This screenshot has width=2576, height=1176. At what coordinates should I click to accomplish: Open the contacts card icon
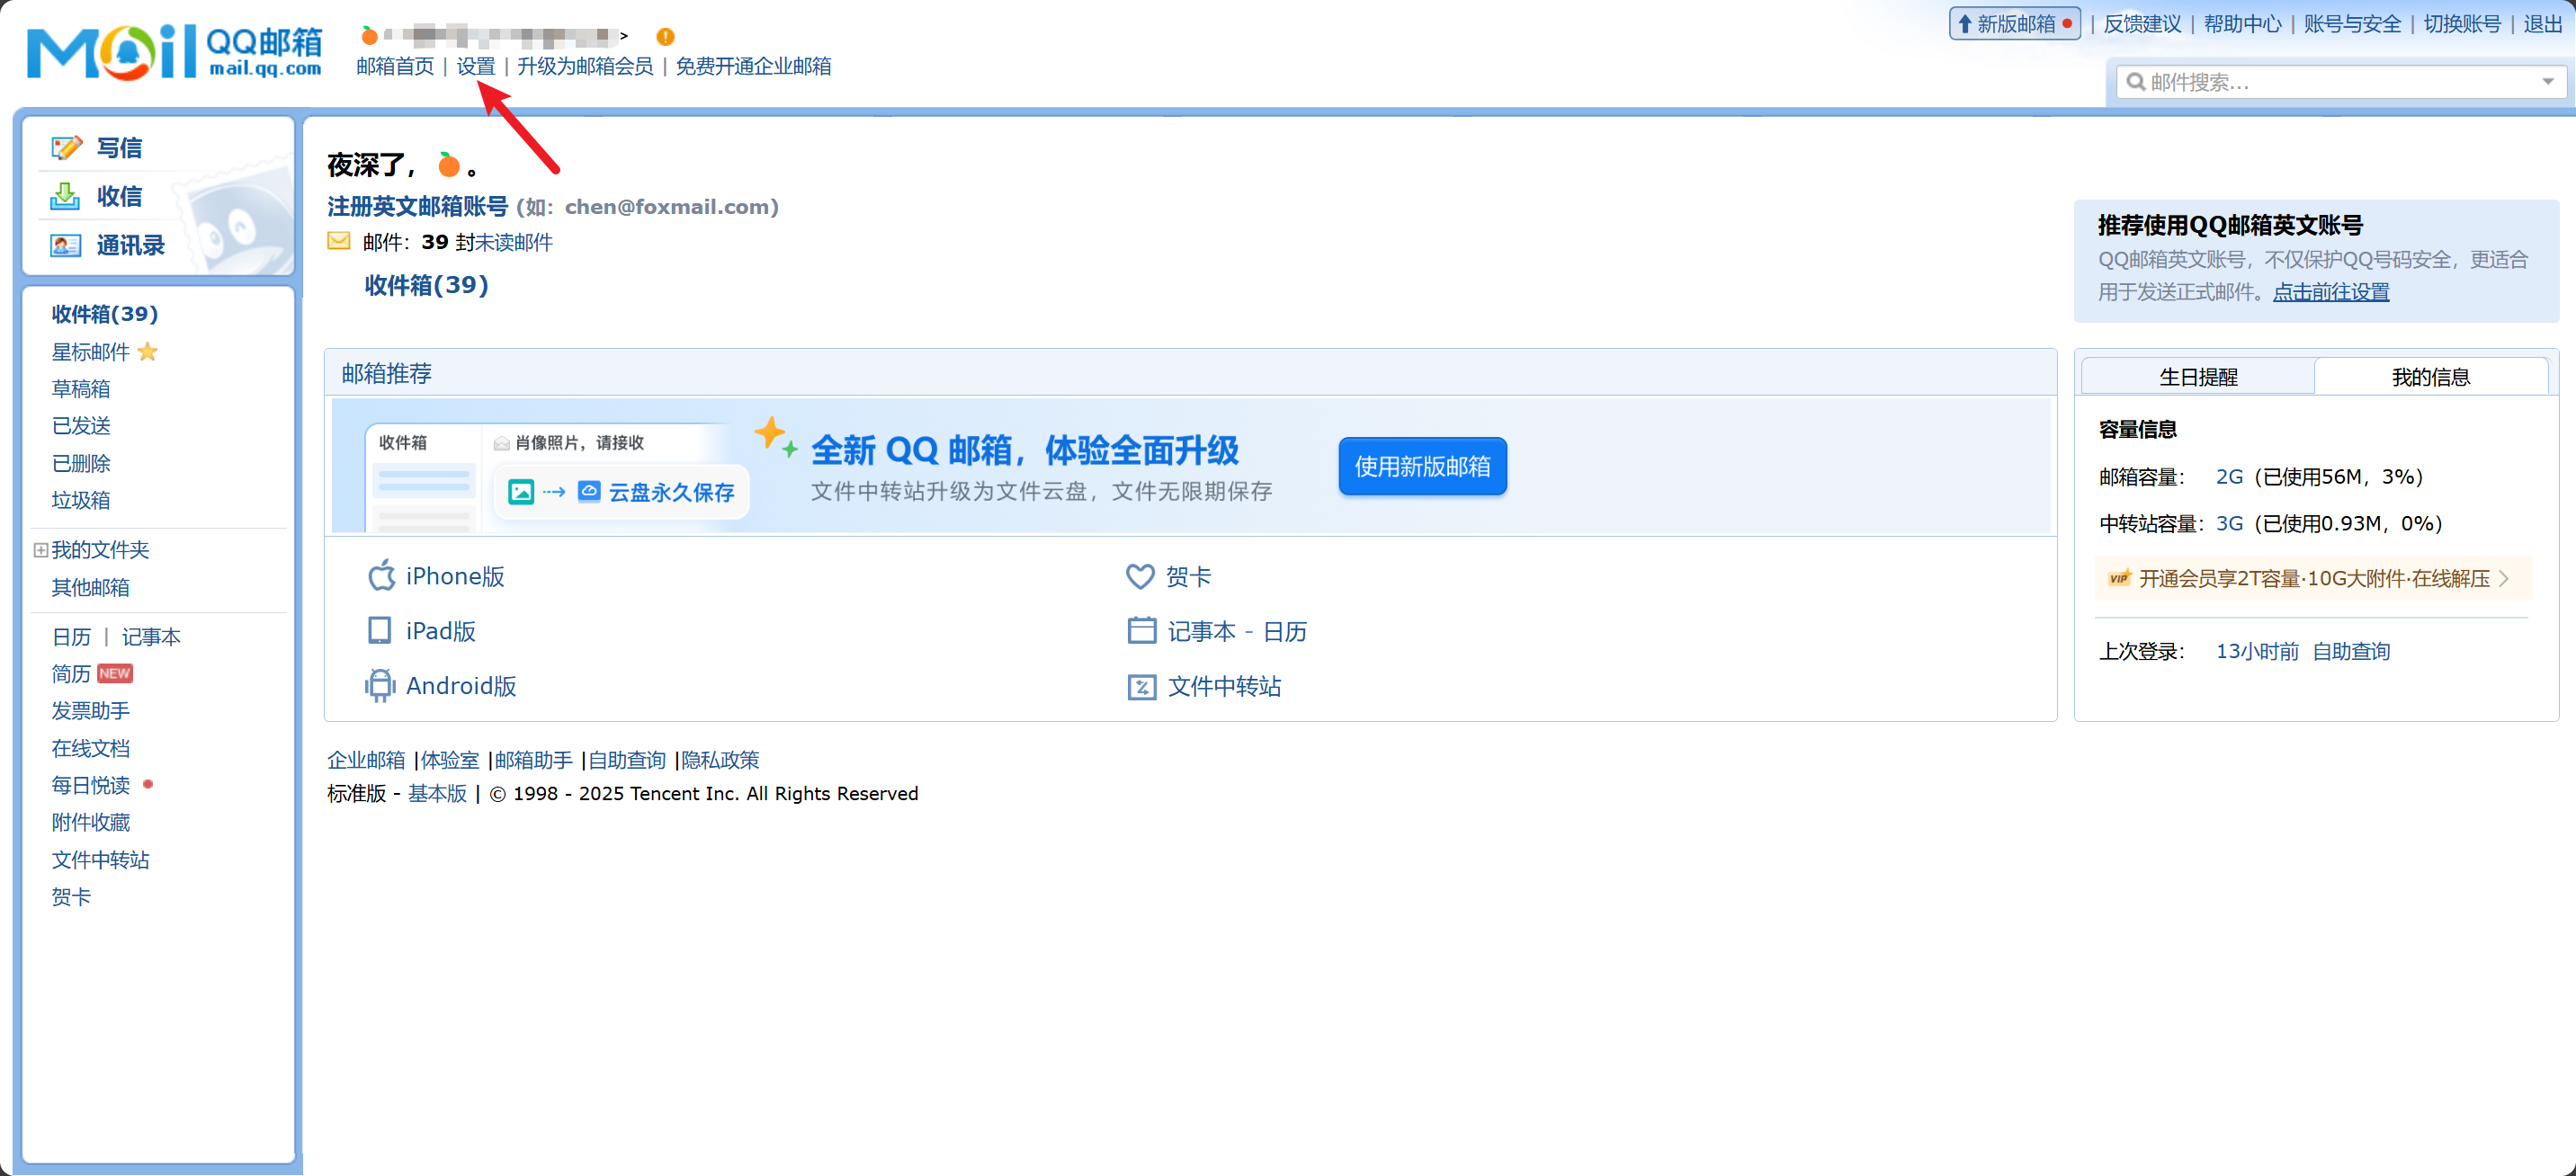pos(65,245)
